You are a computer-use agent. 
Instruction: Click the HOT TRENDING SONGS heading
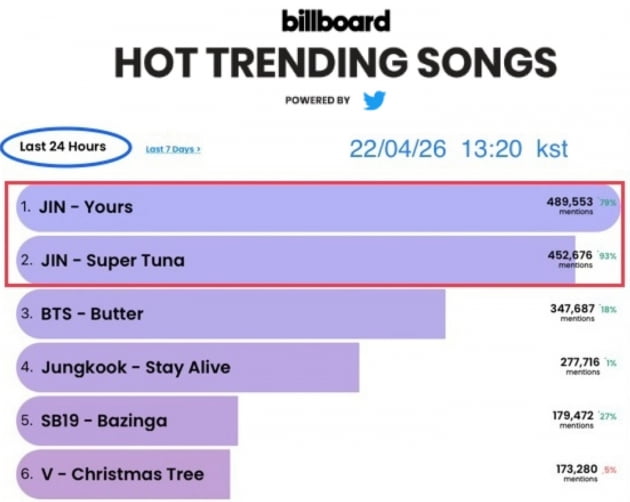click(335, 62)
